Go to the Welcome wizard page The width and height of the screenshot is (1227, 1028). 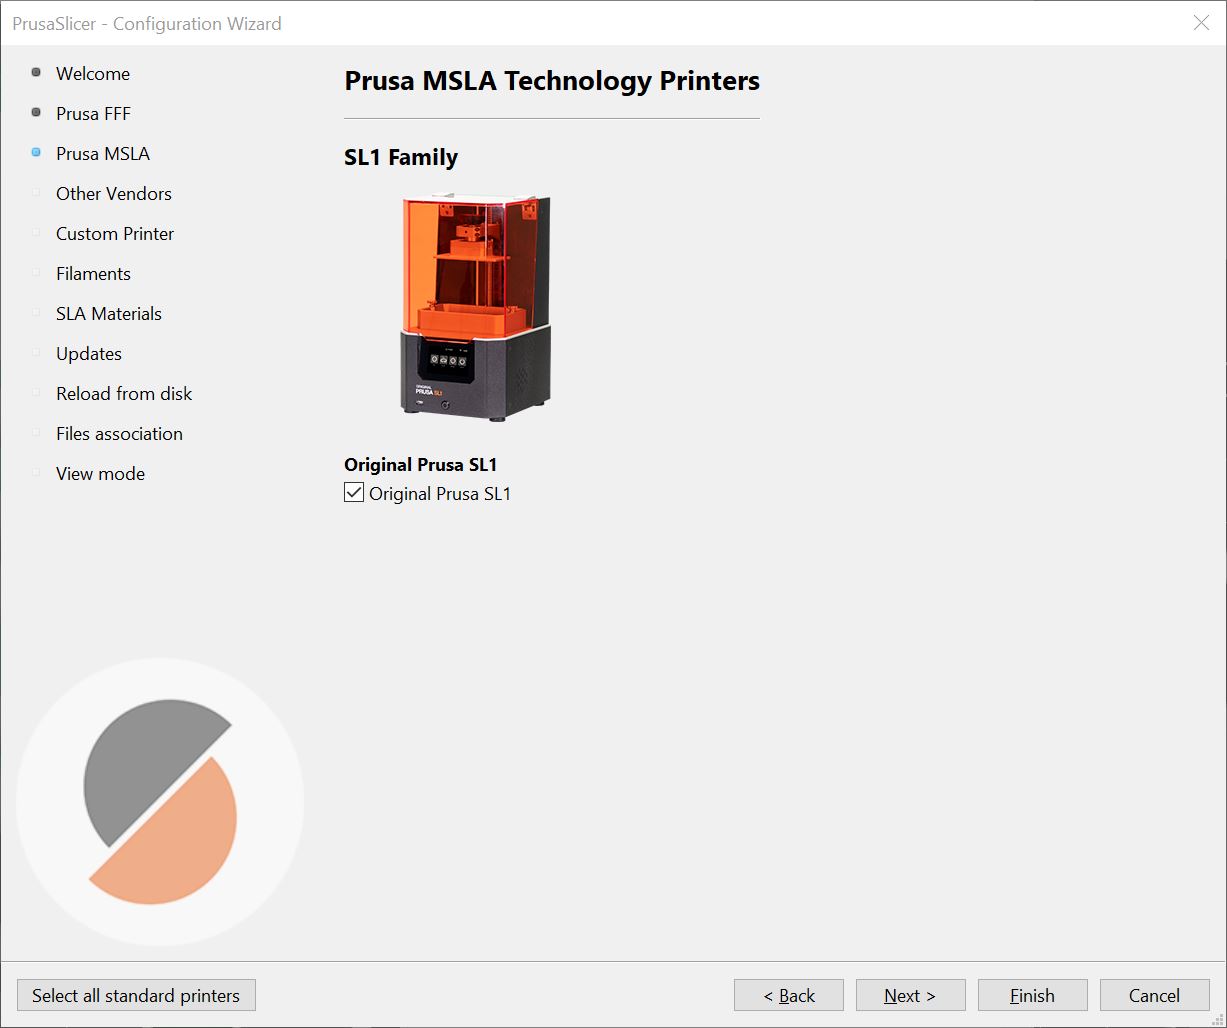(92, 74)
